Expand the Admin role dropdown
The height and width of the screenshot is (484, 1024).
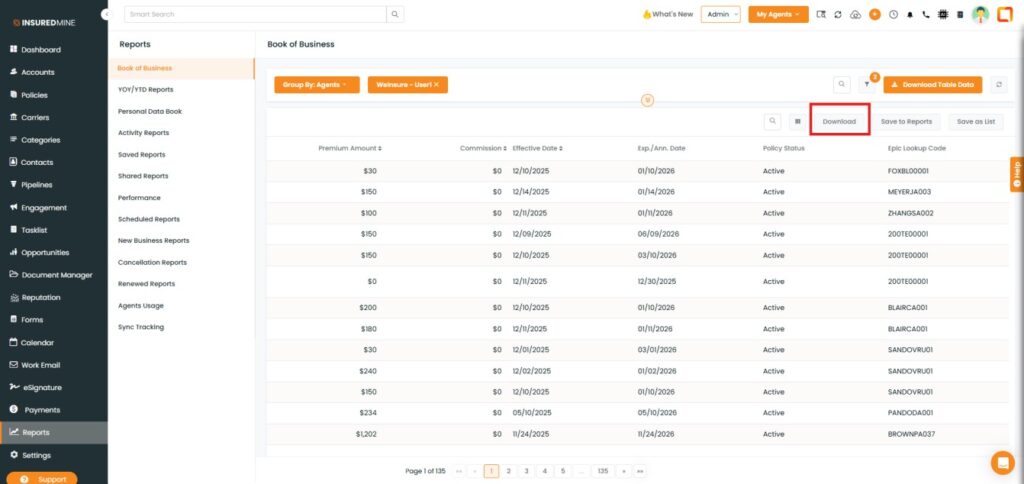point(721,15)
